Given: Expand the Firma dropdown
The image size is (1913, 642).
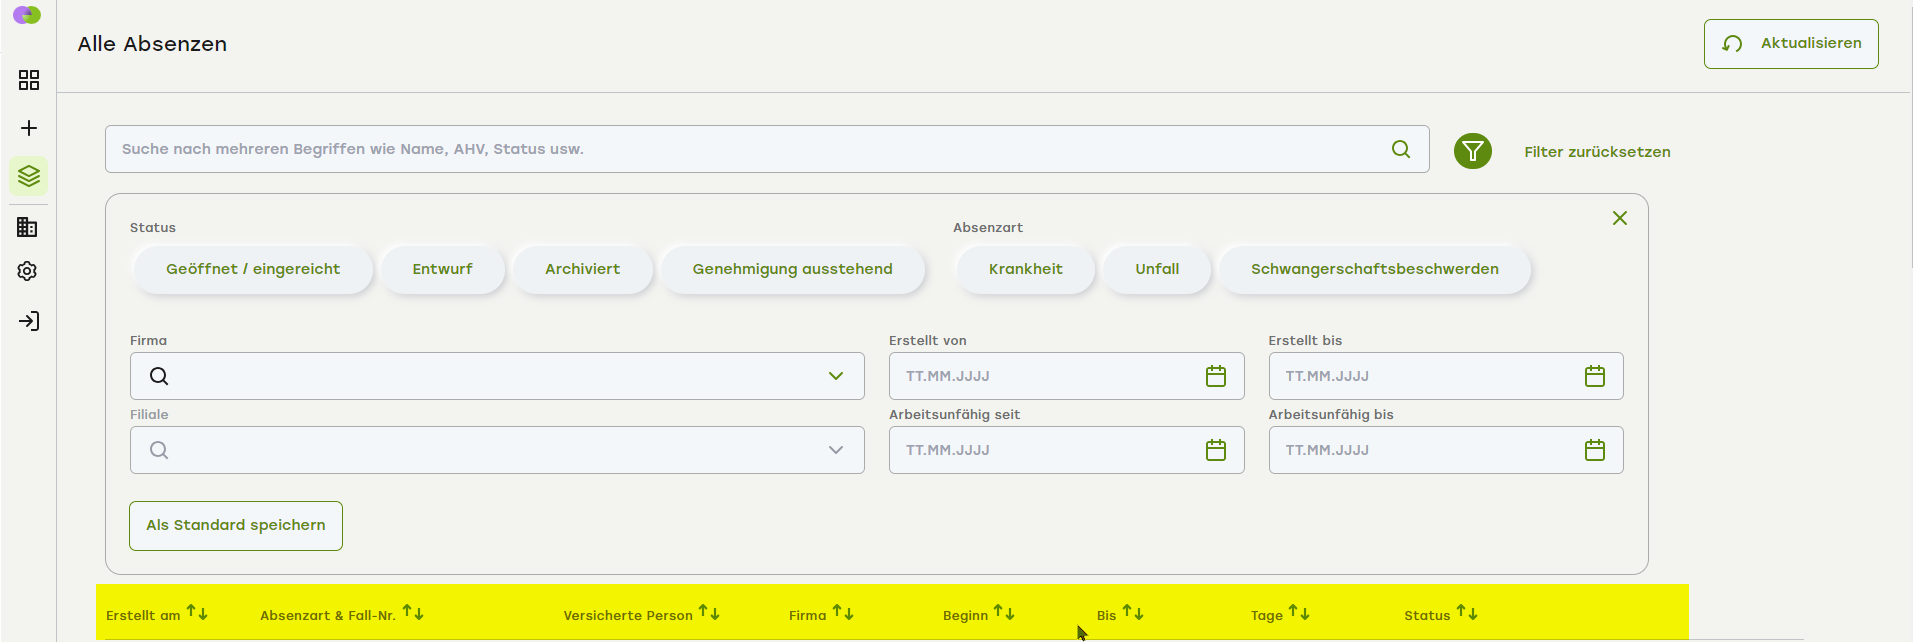Looking at the screenshot, I should (x=835, y=376).
